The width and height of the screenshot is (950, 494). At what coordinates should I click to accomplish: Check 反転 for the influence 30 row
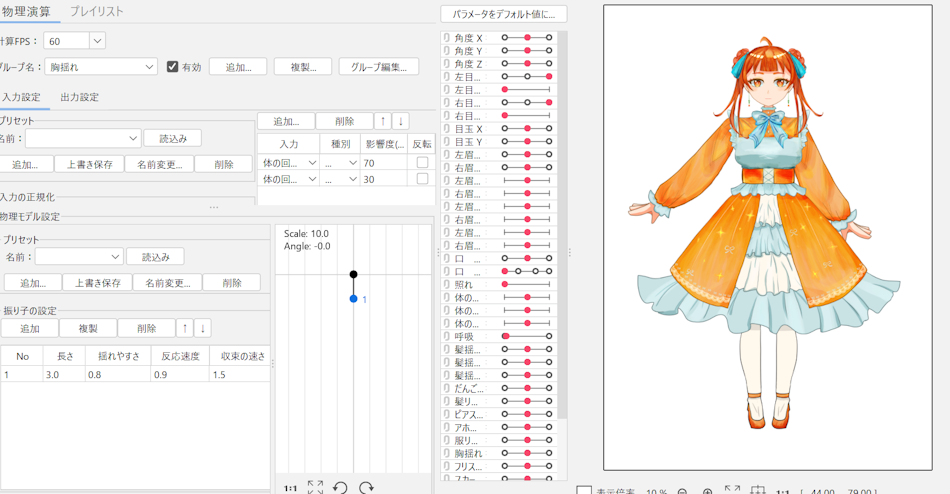click(x=422, y=179)
